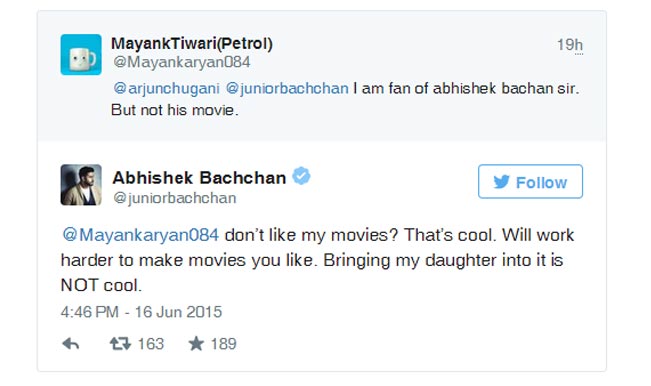This screenshot has width=651, height=386.
Task: View the 189 favorites count
Action: (223, 344)
